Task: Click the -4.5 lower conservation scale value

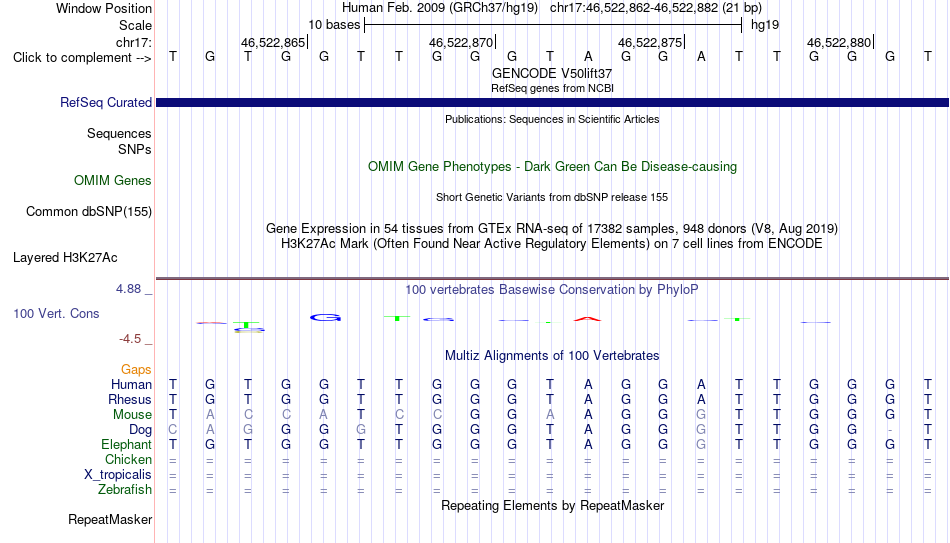Action: (x=130, y=339)
